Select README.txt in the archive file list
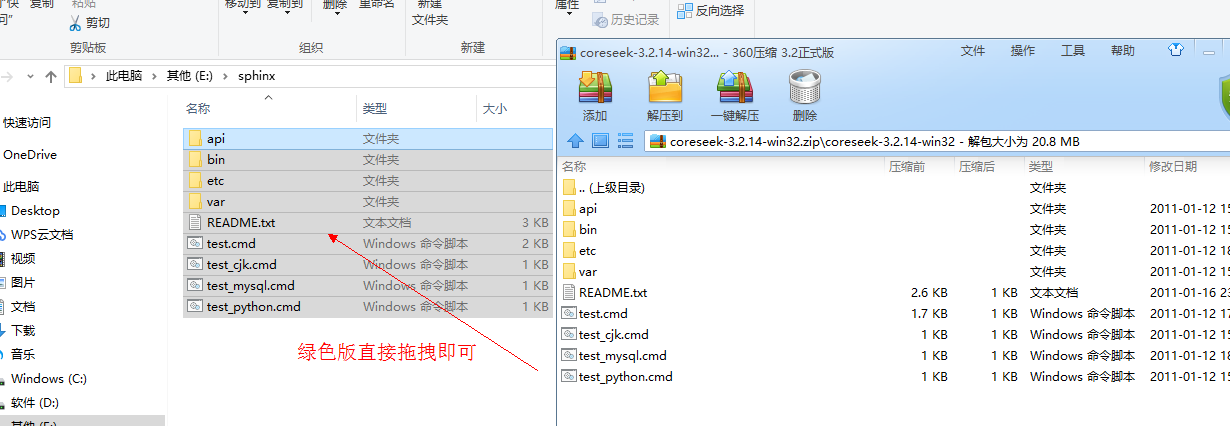Viewport: 1230px width, 426px height. click(x=612, y=293)
